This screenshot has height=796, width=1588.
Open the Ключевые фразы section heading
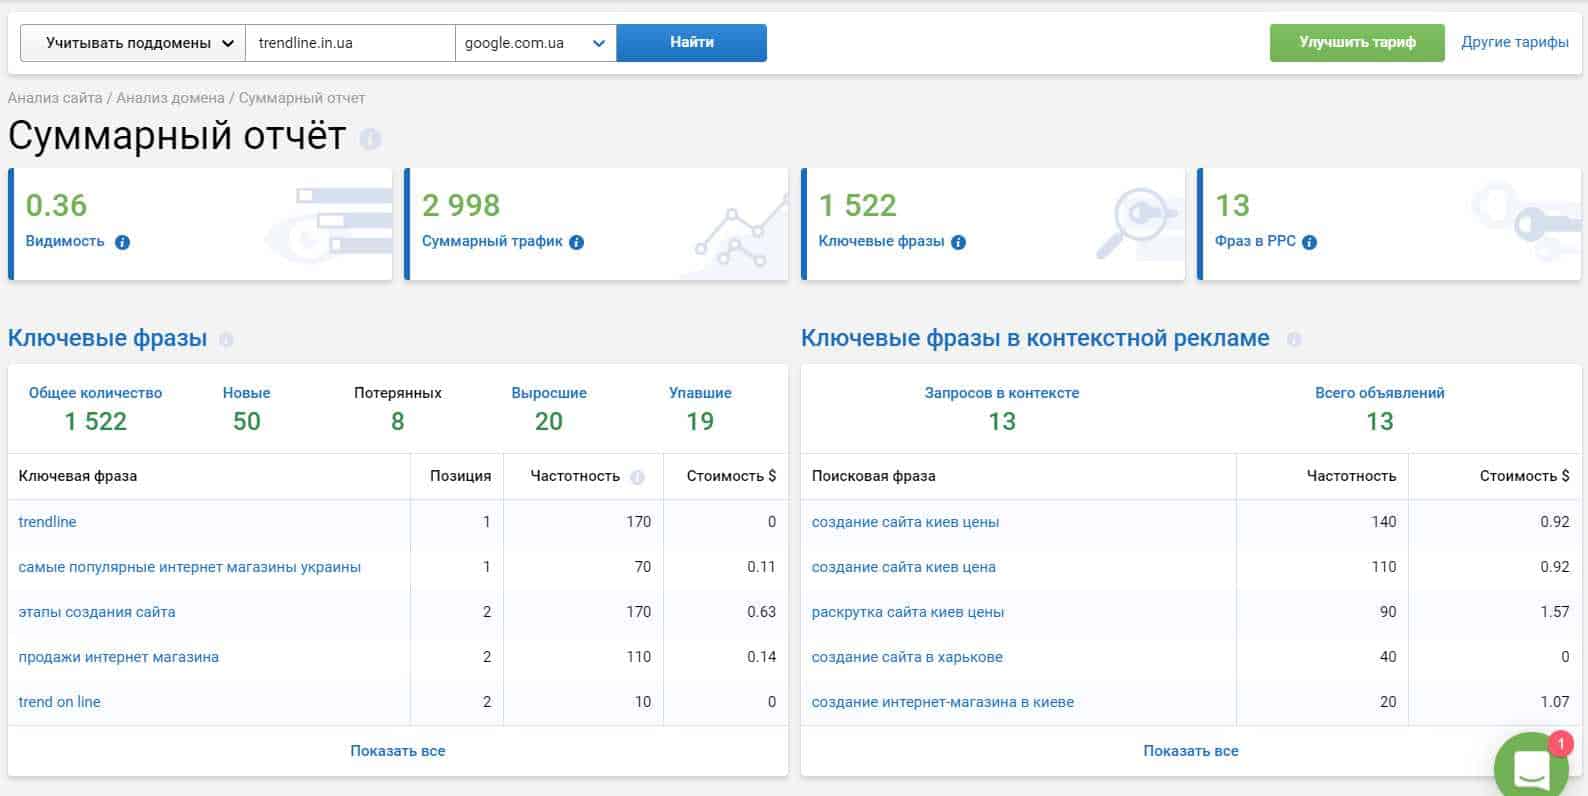[x=107, y=338]
